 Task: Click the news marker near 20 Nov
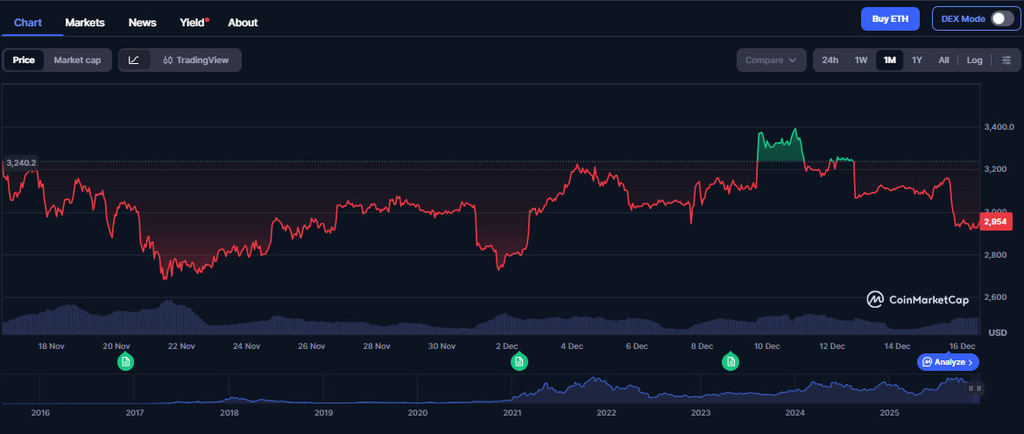(x=125, y=361)
